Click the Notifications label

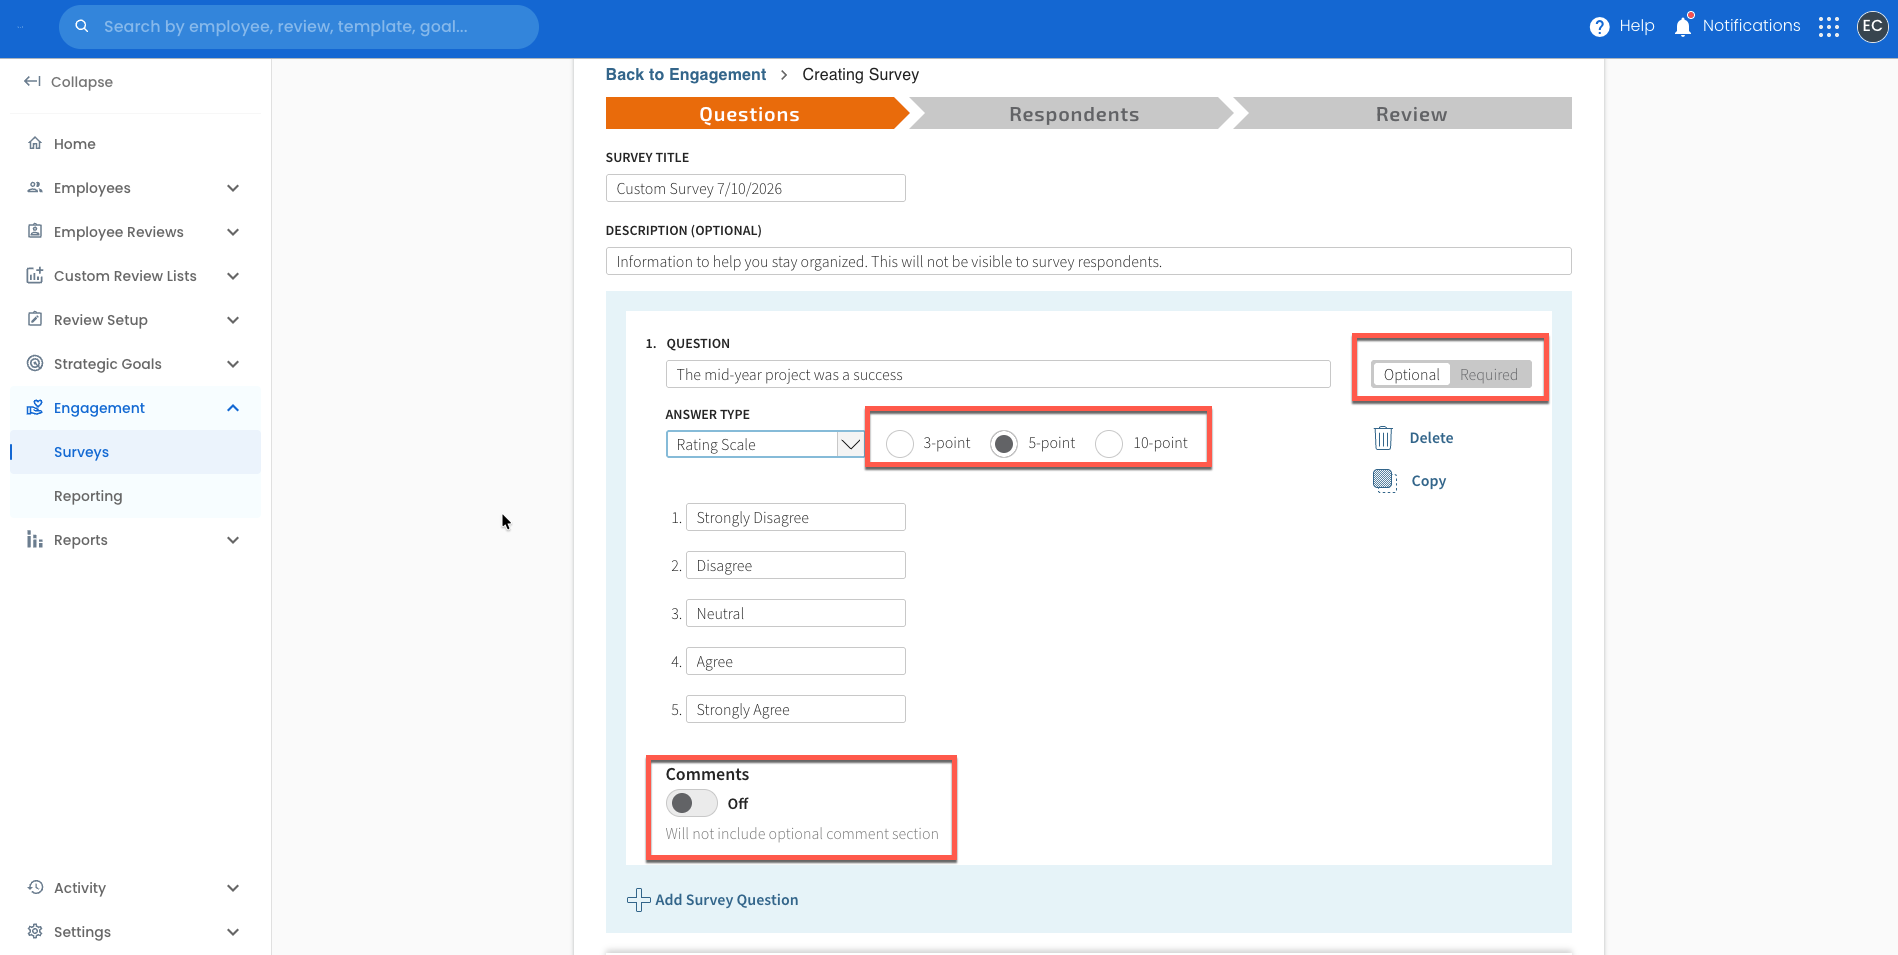(x=1751, y=26)
